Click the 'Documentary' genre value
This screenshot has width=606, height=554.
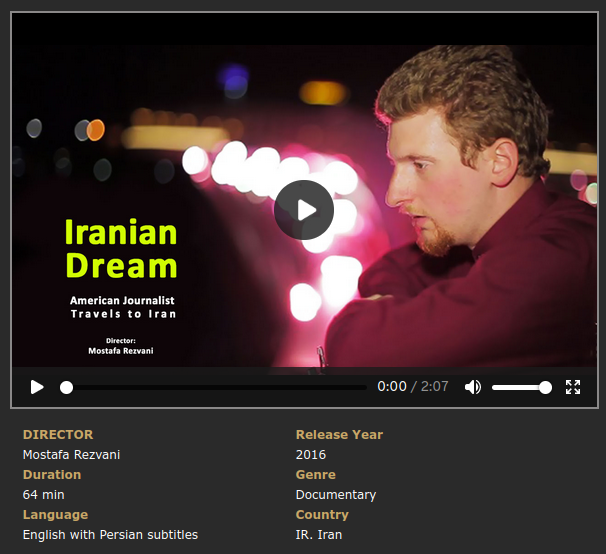[336, 495]
